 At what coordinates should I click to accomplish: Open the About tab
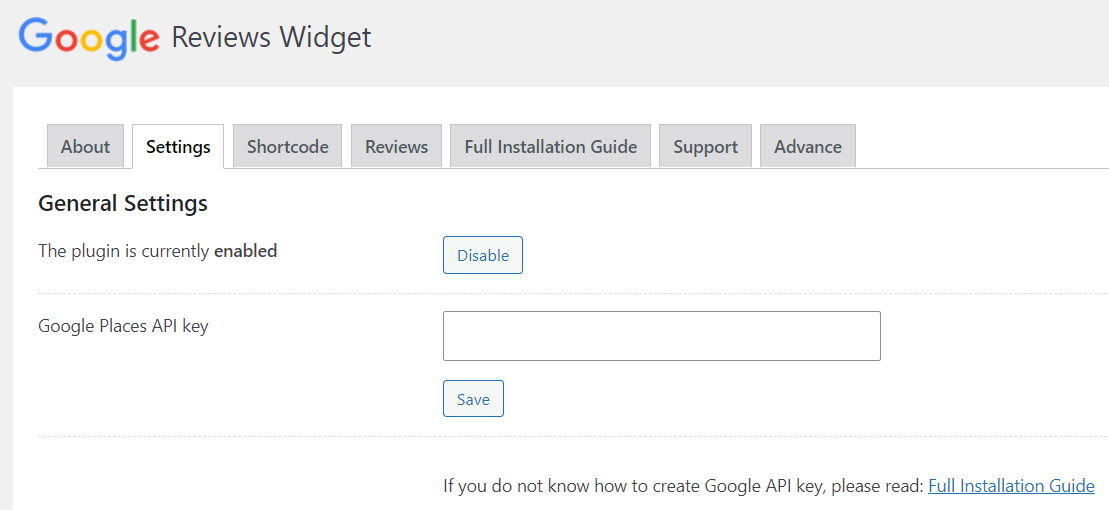coord(85,147)
